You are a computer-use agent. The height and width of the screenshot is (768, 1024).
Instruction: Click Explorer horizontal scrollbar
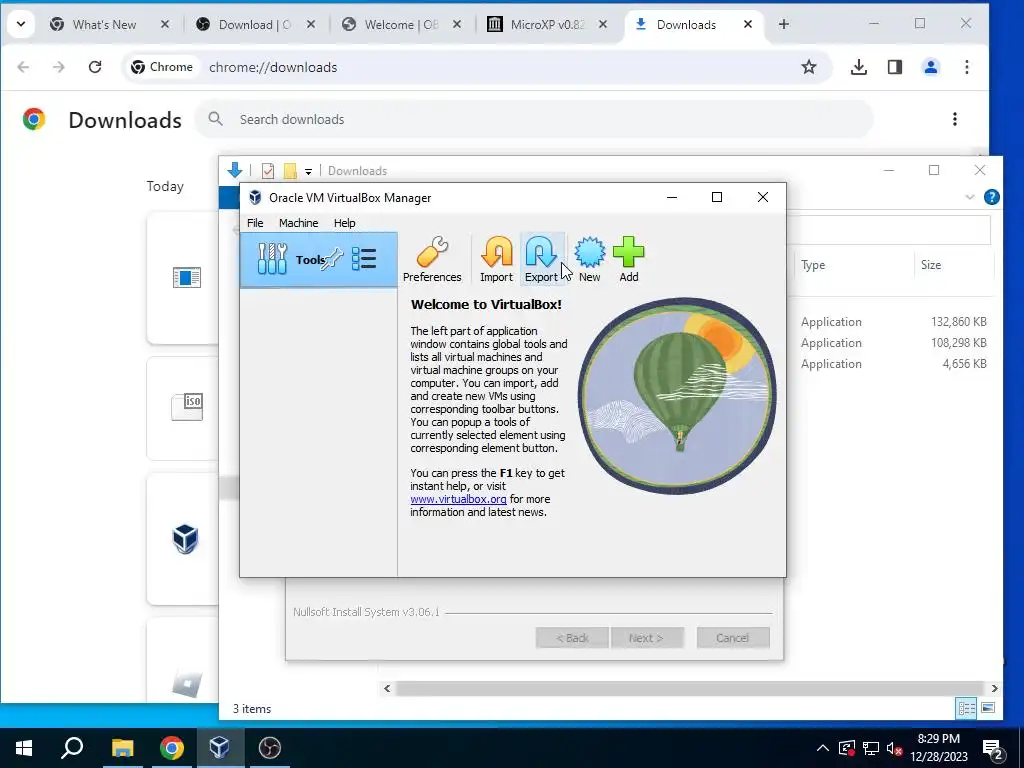coord(690,688)
